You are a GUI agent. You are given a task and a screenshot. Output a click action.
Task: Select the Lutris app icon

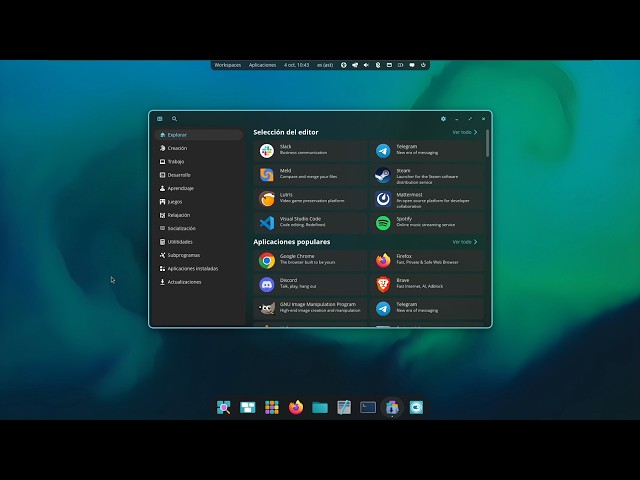click(x=267, y=199)
